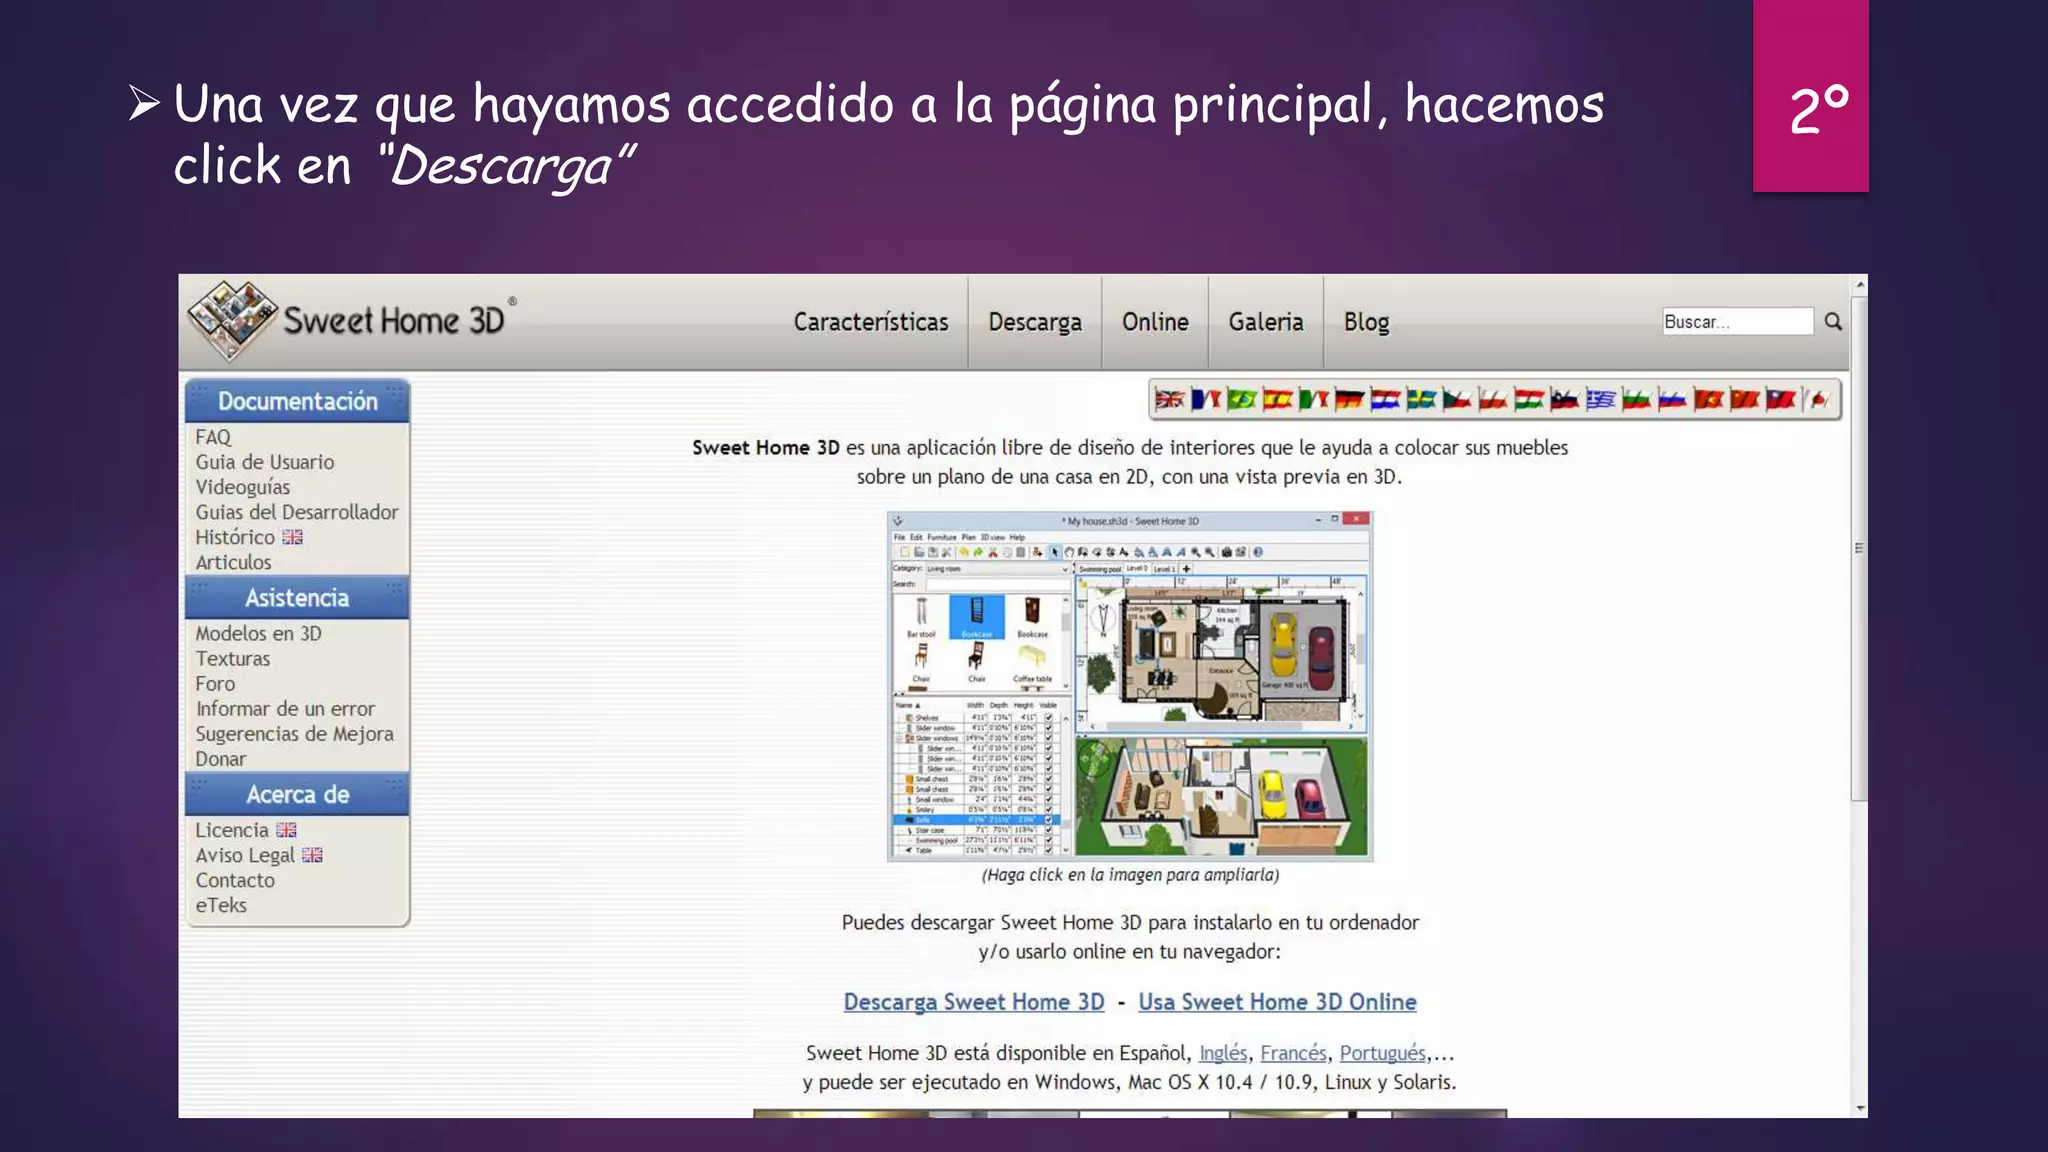Click the Acerca de section header
The image size is (2048, 1152).
pyautogui.click(x=297, y=795)
